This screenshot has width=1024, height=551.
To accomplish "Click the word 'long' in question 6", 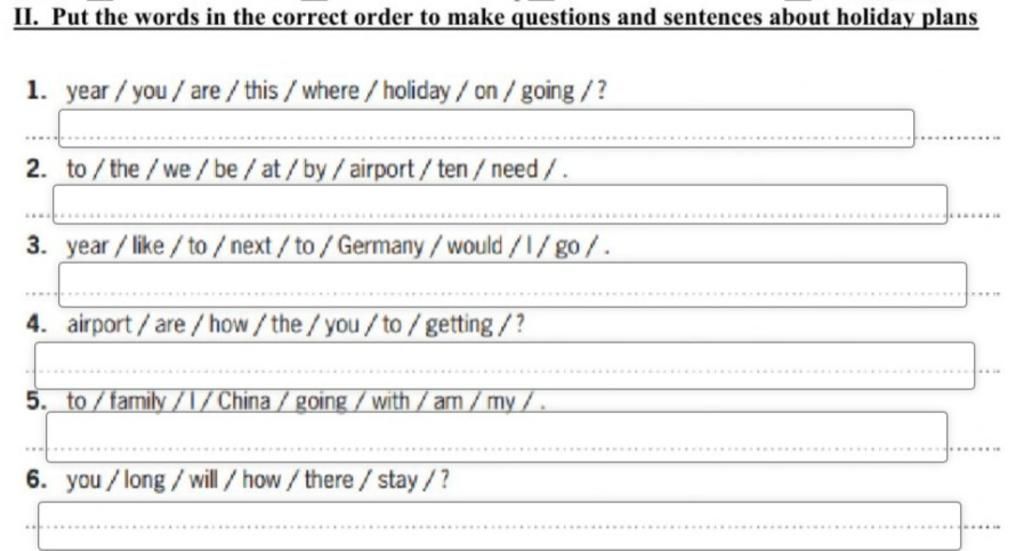I will [144, 480].
